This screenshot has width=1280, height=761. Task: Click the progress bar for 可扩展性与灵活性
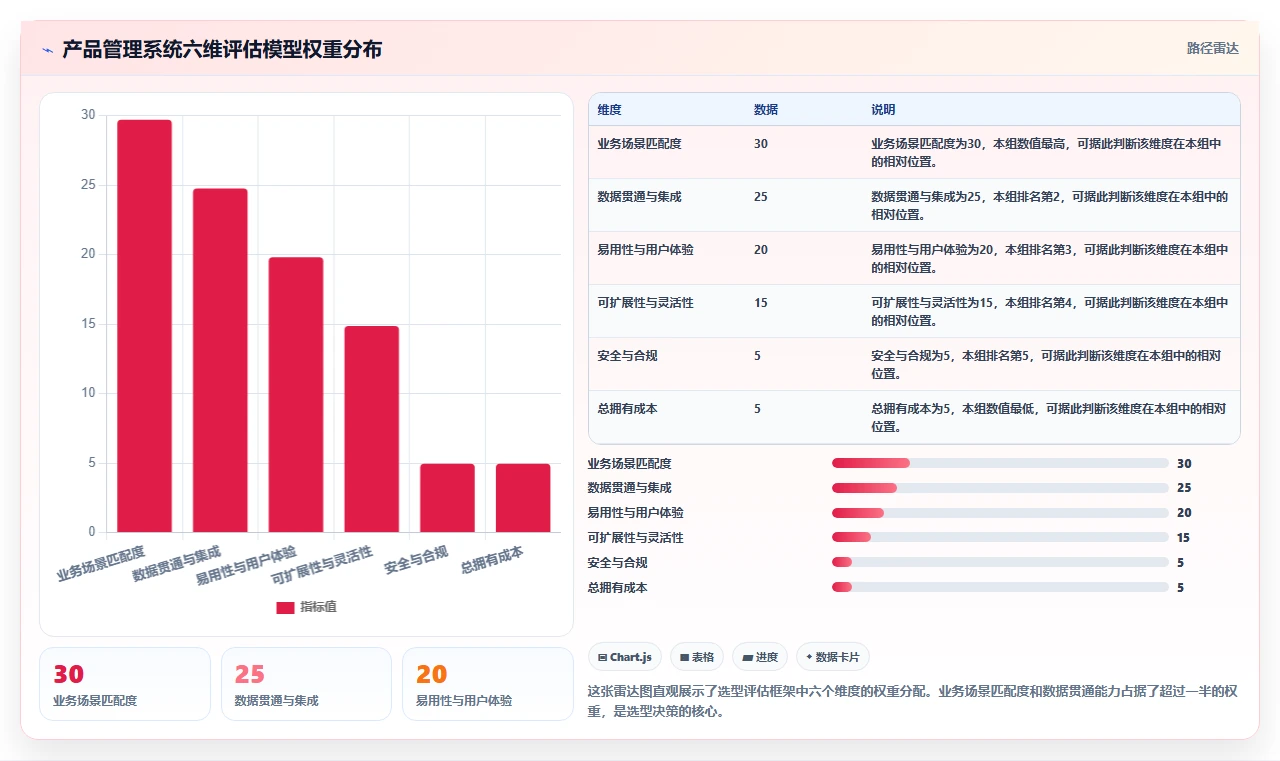click(x=1000, y=538)
